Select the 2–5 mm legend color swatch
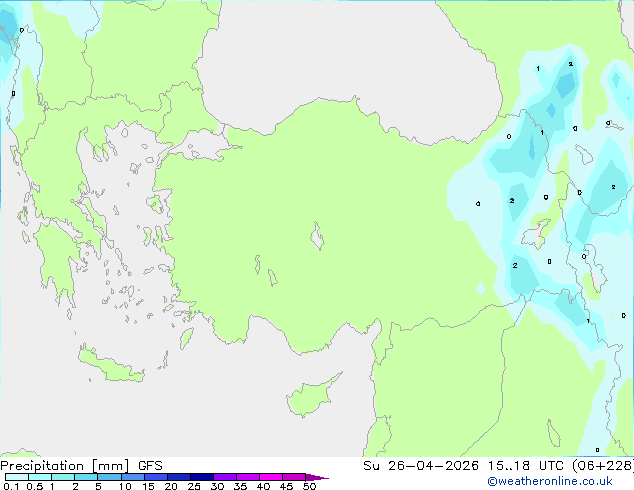Viewport: 634px width, 490px height. click(86, 477)
